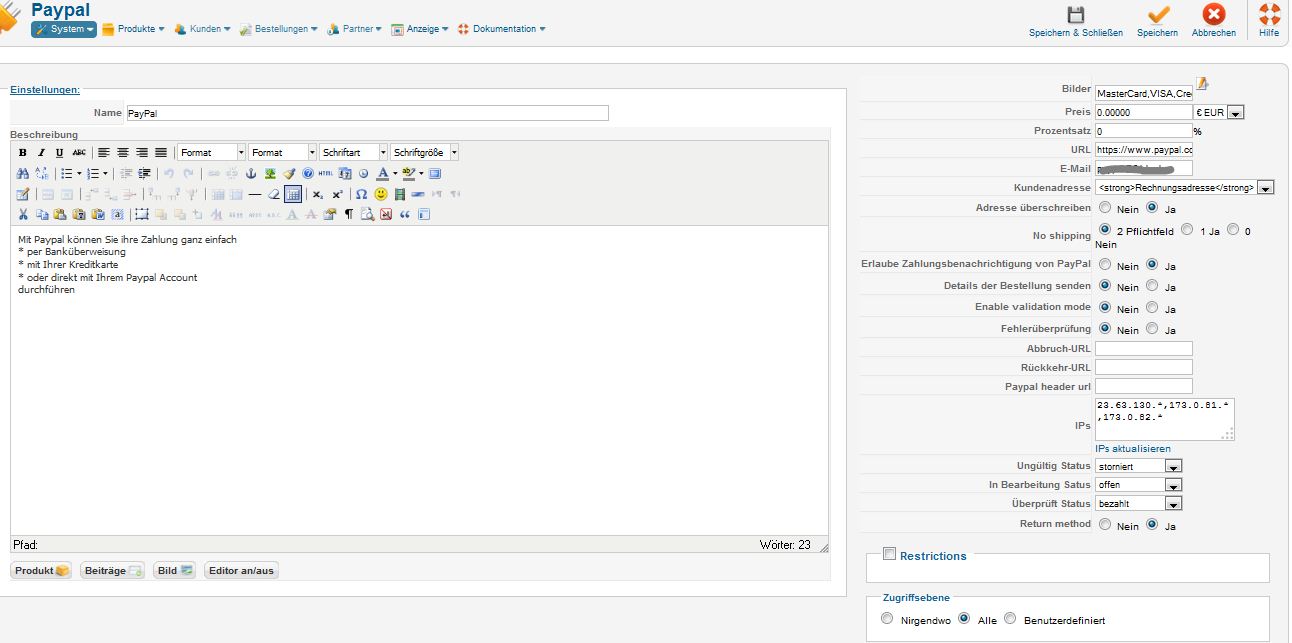
Task: Open the Anzeige menu
Action: pos(420,30)
